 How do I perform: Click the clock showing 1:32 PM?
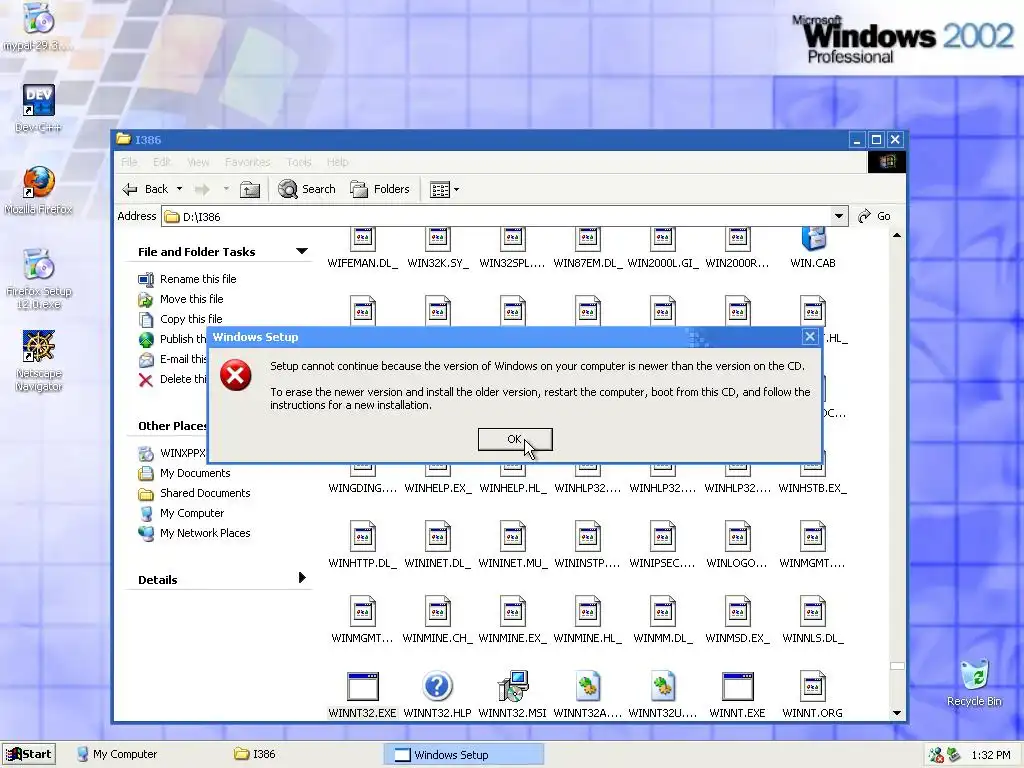pyautogui.click(x=991, y=755)
